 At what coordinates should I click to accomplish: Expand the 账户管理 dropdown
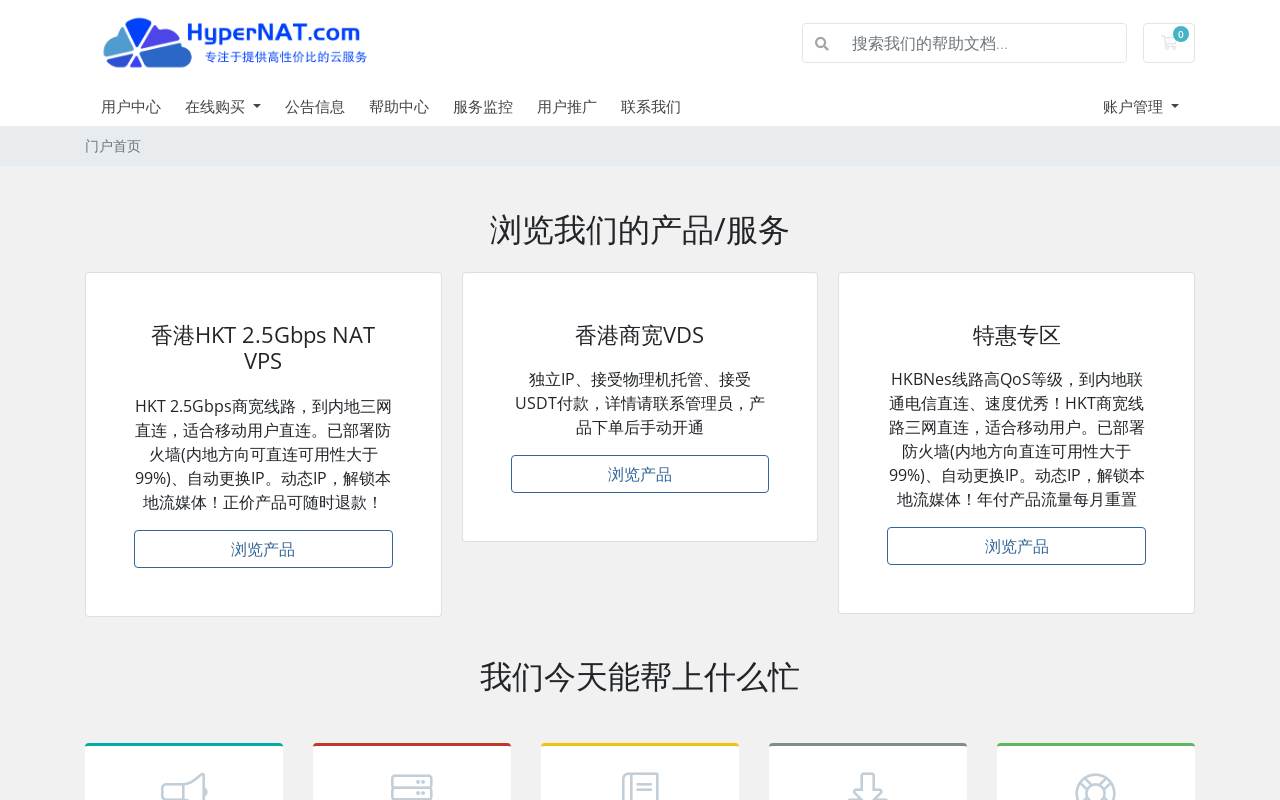[1141, 107]
